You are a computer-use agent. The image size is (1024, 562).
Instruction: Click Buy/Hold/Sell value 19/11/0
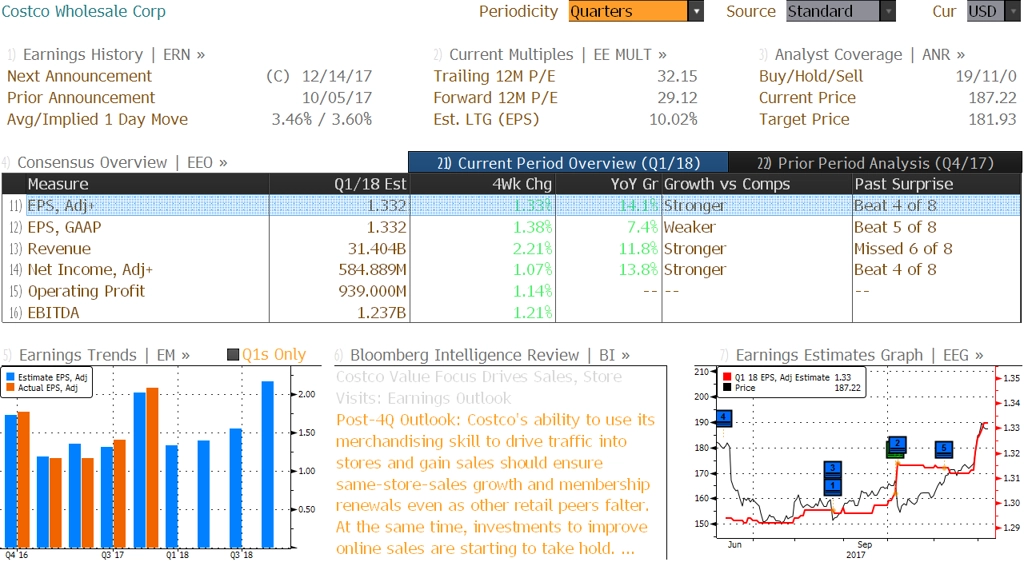point(986,76)
